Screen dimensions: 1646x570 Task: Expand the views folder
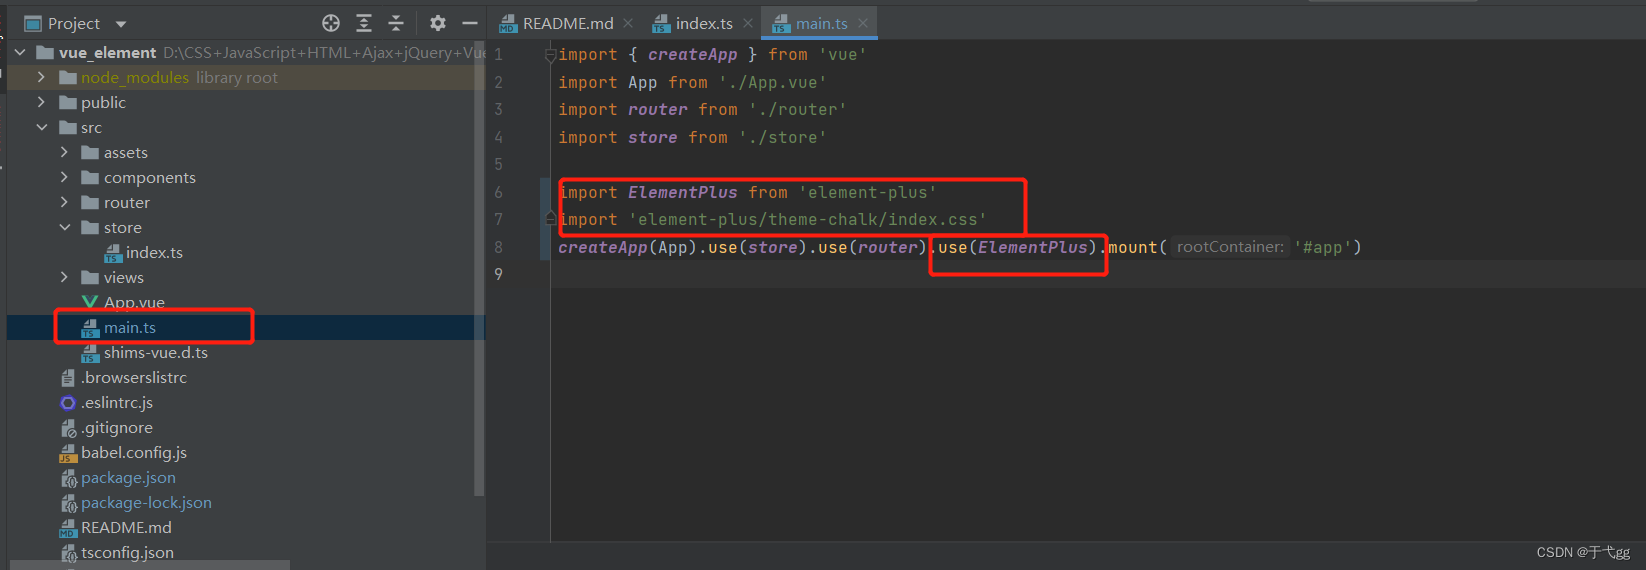coord(64,277)
